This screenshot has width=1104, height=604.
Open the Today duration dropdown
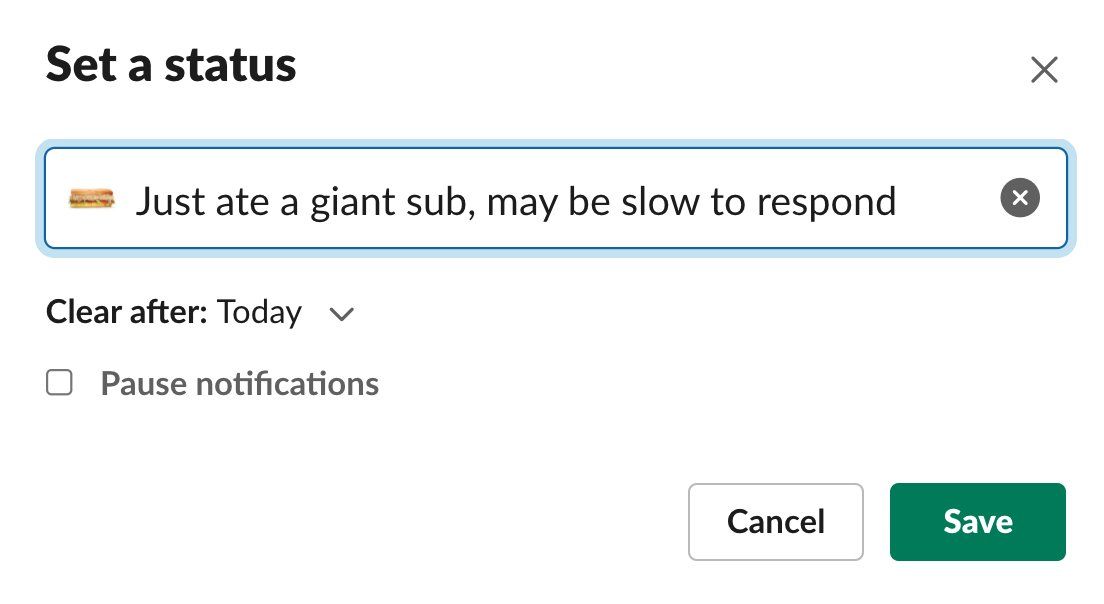point(260,313)
